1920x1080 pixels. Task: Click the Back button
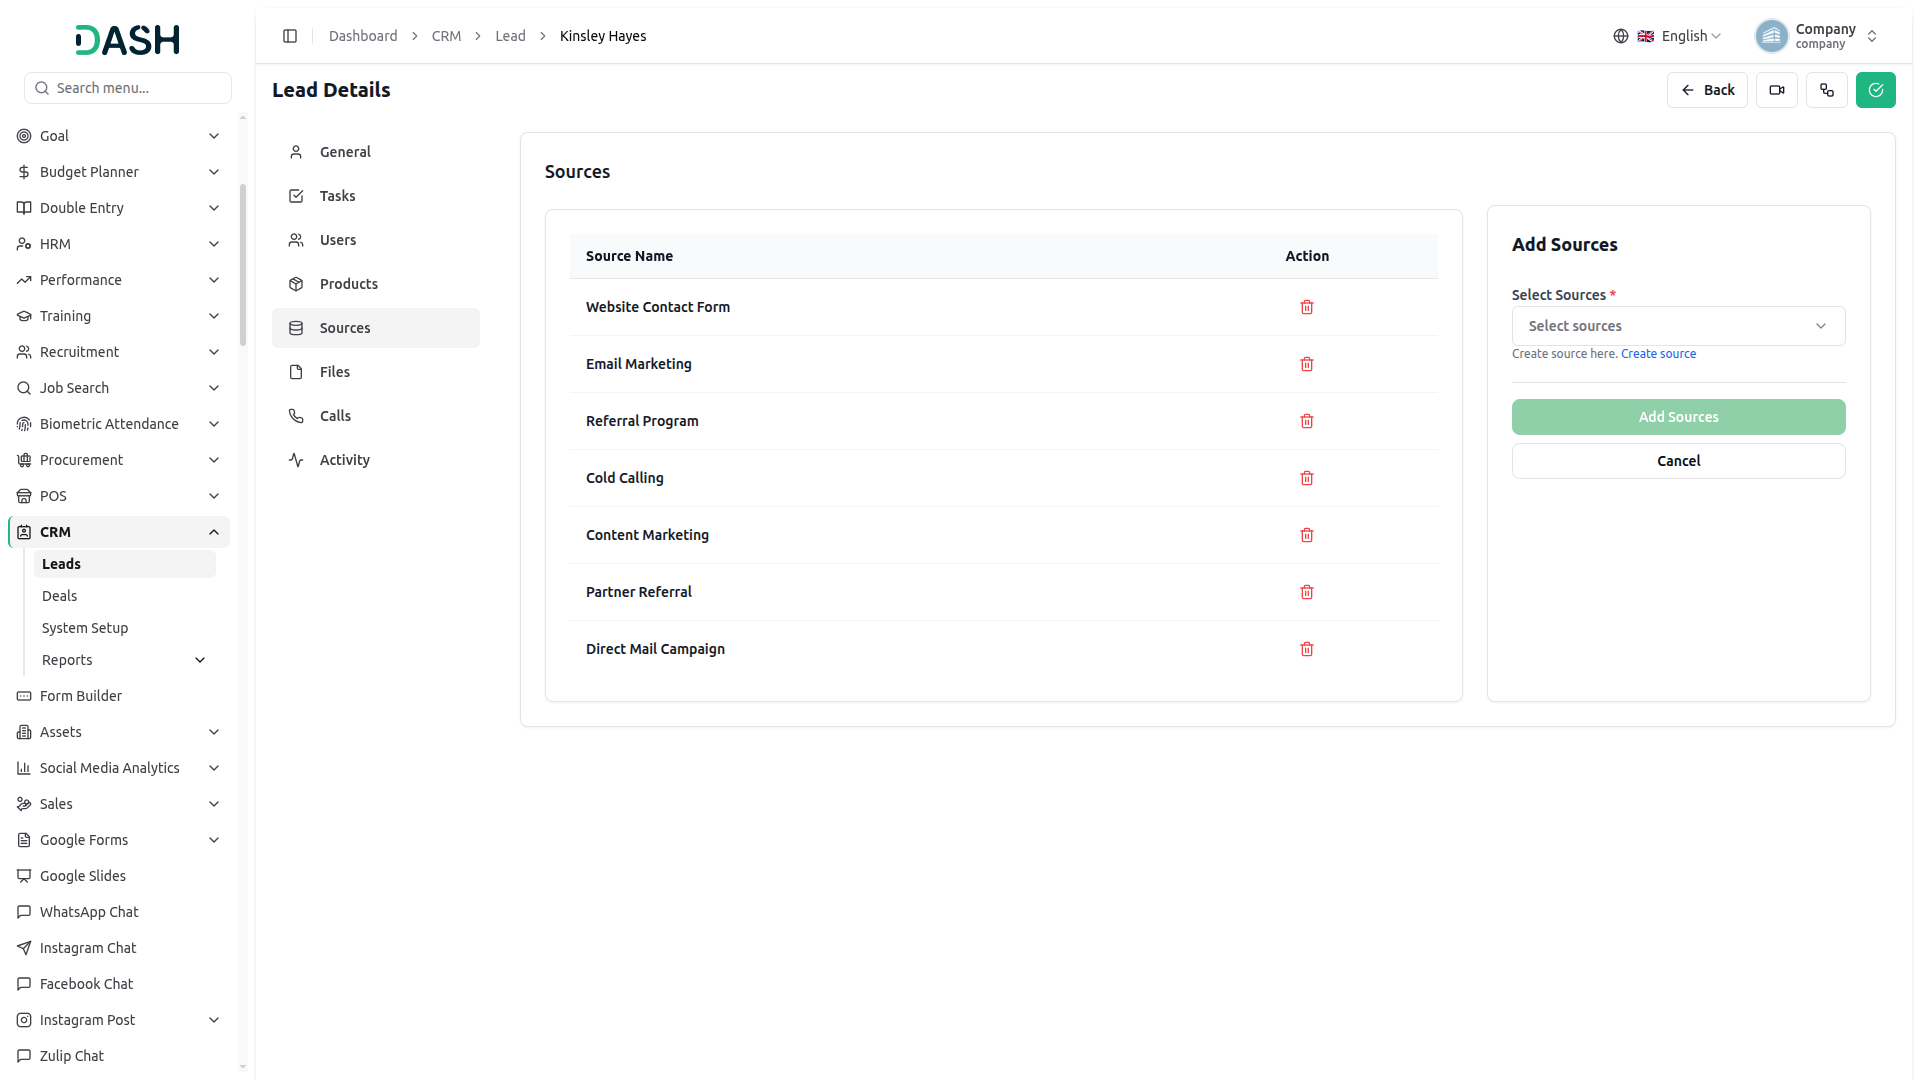click(1707, 90)
